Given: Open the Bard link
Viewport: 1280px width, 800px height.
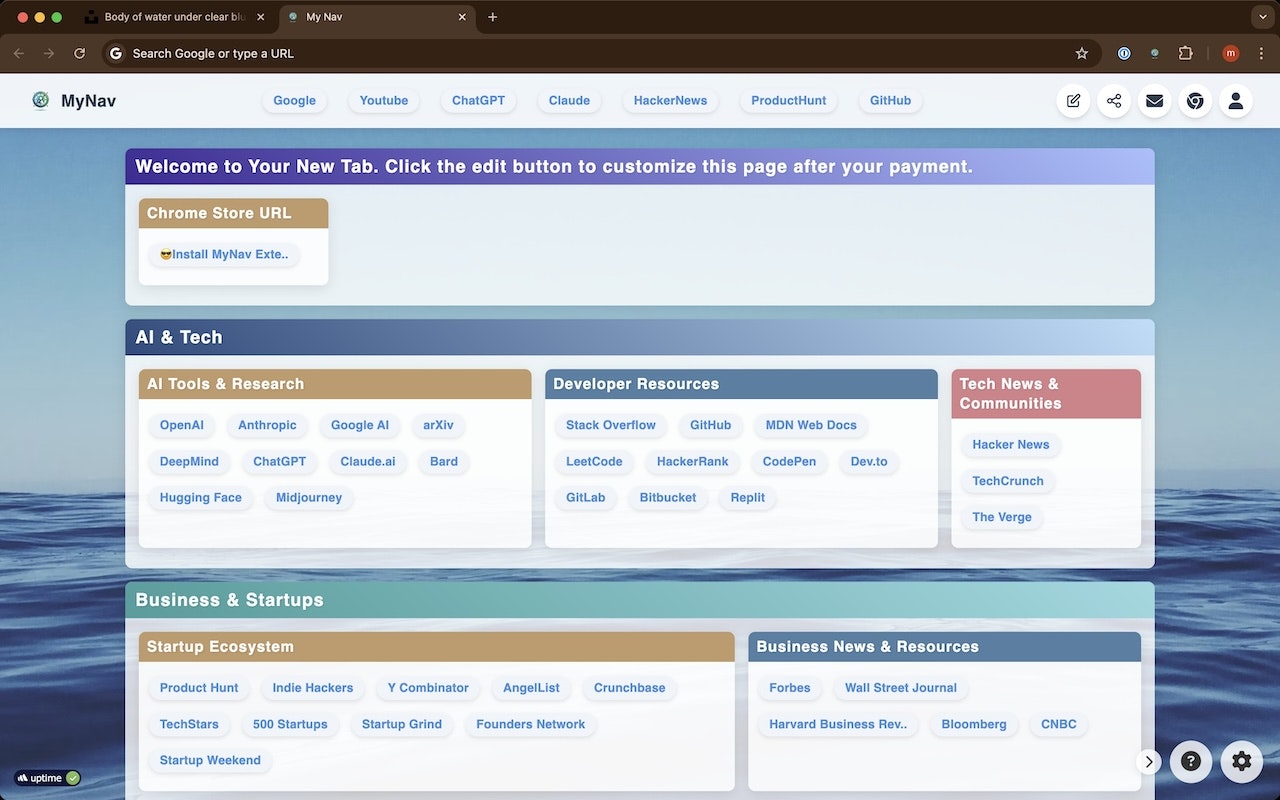Looking at the screenshot, I should 444,462.
